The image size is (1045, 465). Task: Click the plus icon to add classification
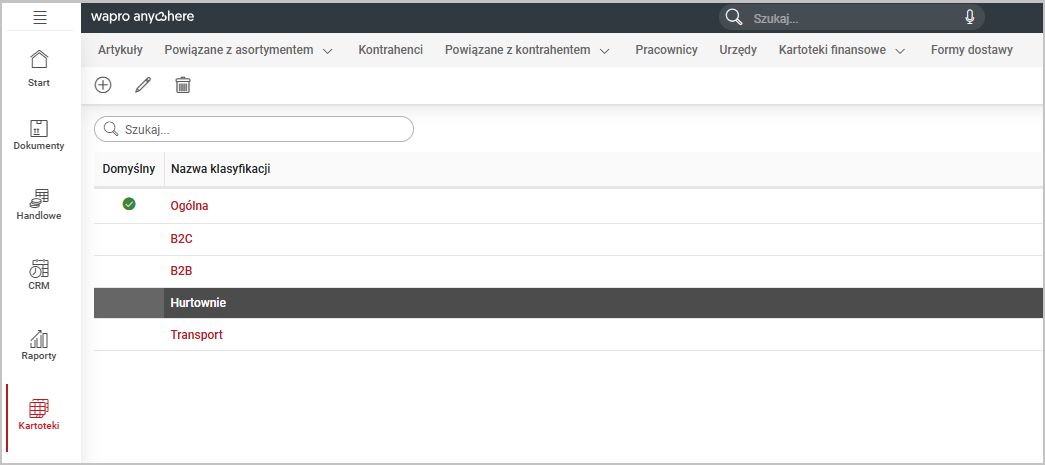(x=103, y=85)
